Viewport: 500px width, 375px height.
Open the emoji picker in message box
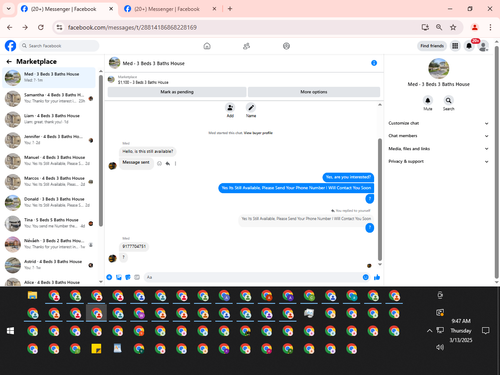point(366,277)
